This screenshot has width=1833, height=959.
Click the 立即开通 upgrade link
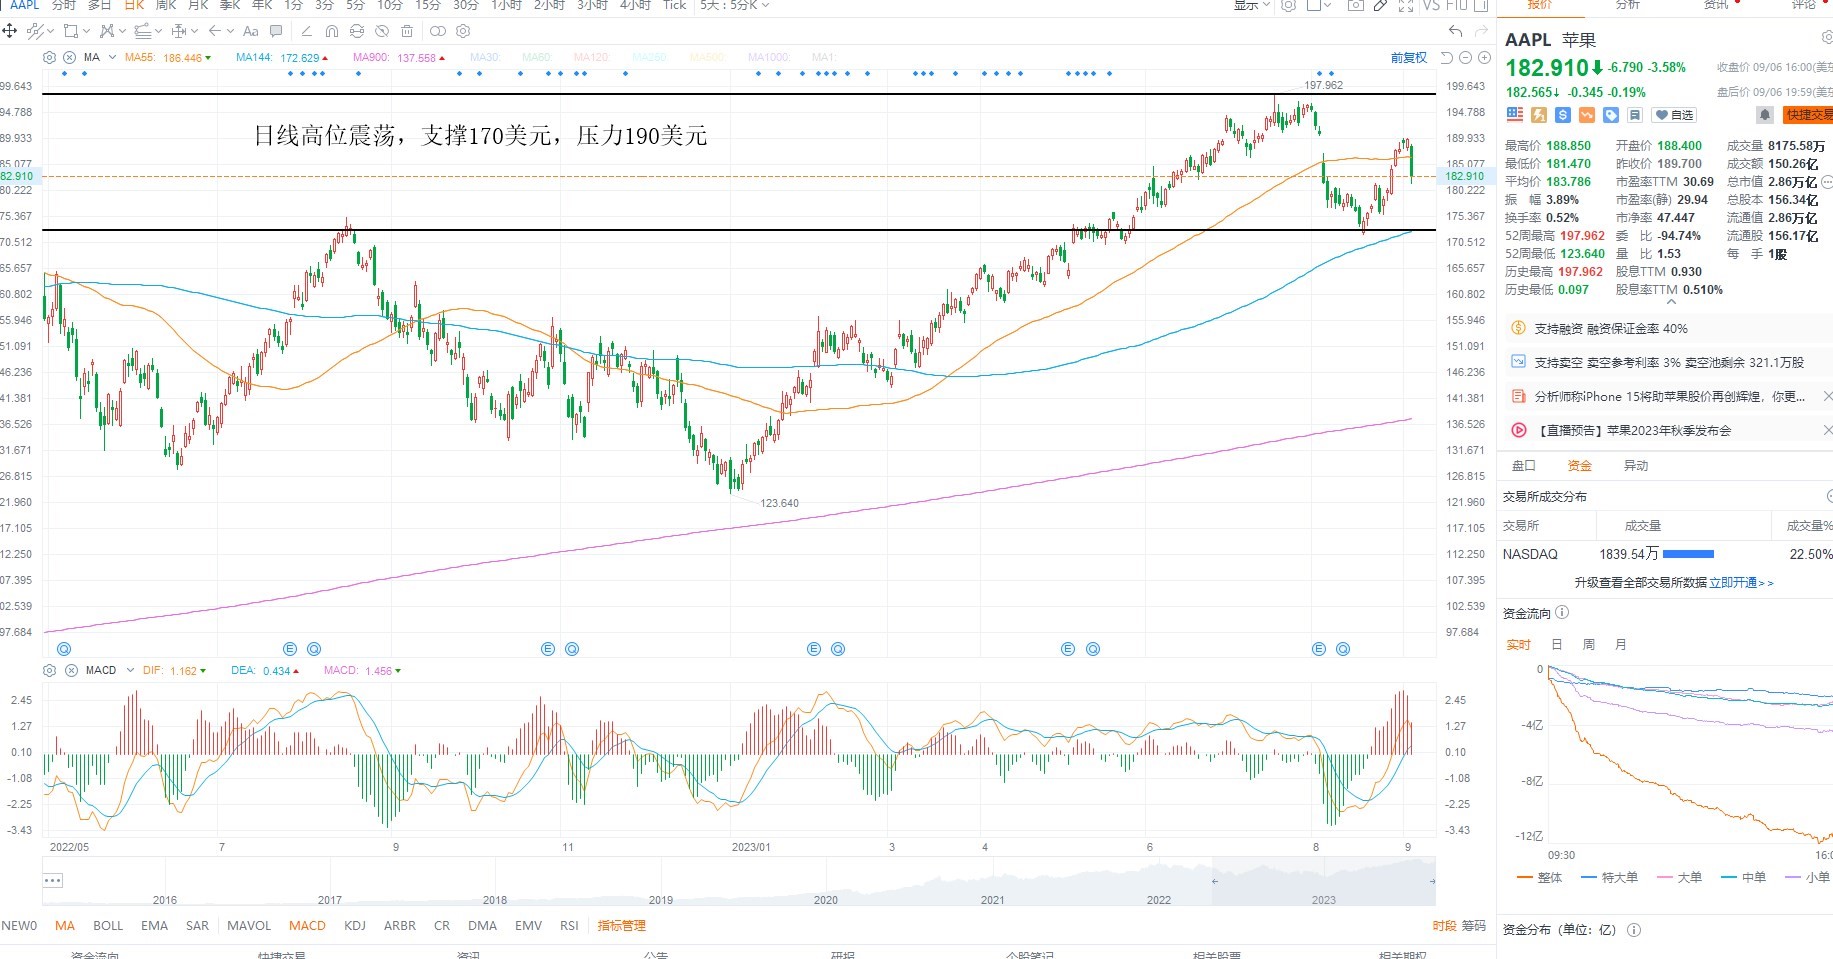tap(1741, 583)
